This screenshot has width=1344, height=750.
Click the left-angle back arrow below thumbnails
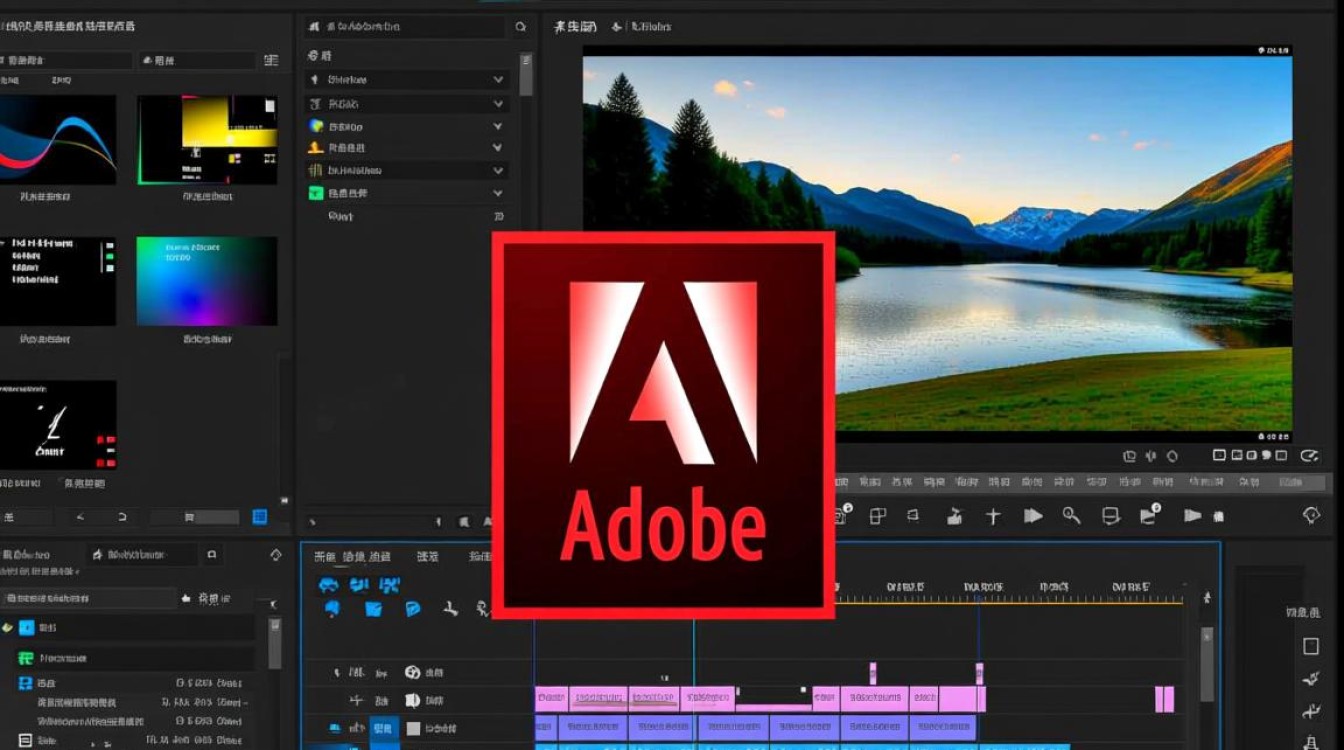click(x=81, y=517)
